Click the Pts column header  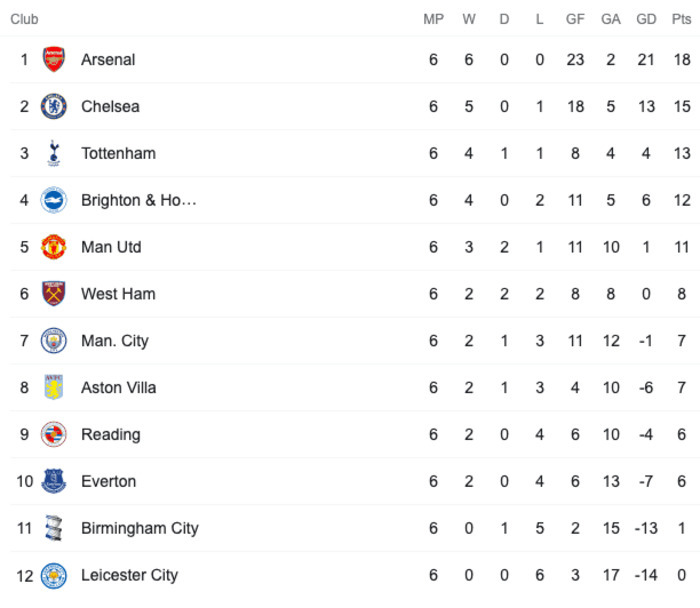681,19
